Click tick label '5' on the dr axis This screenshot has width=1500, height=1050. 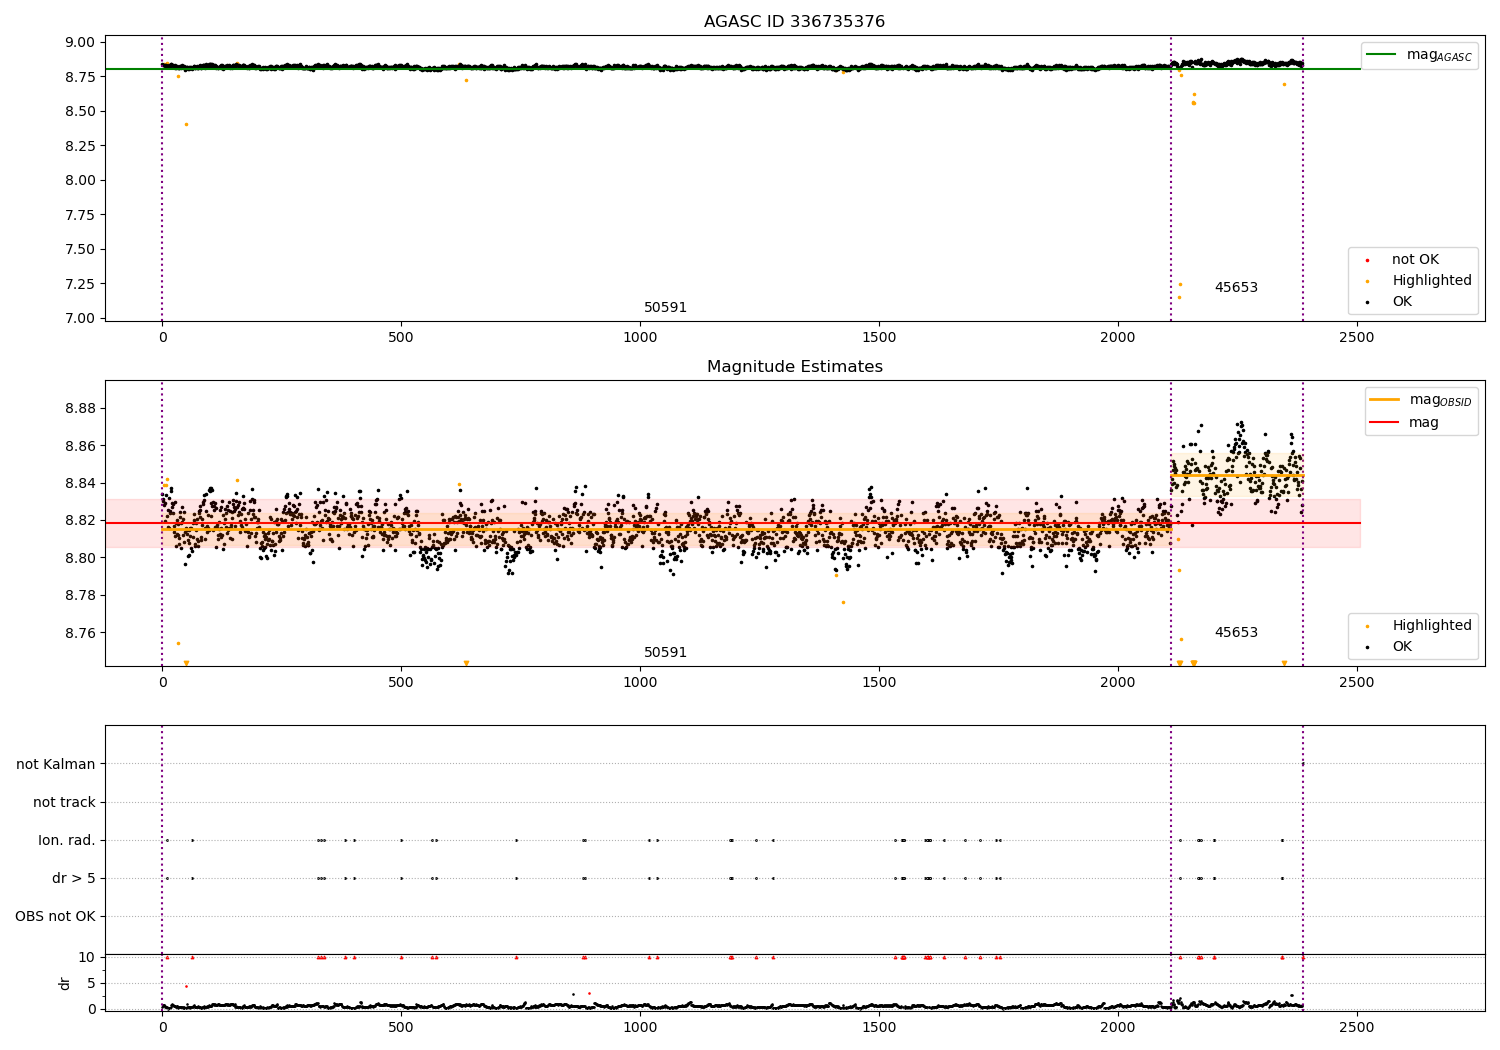click(92, 983)
